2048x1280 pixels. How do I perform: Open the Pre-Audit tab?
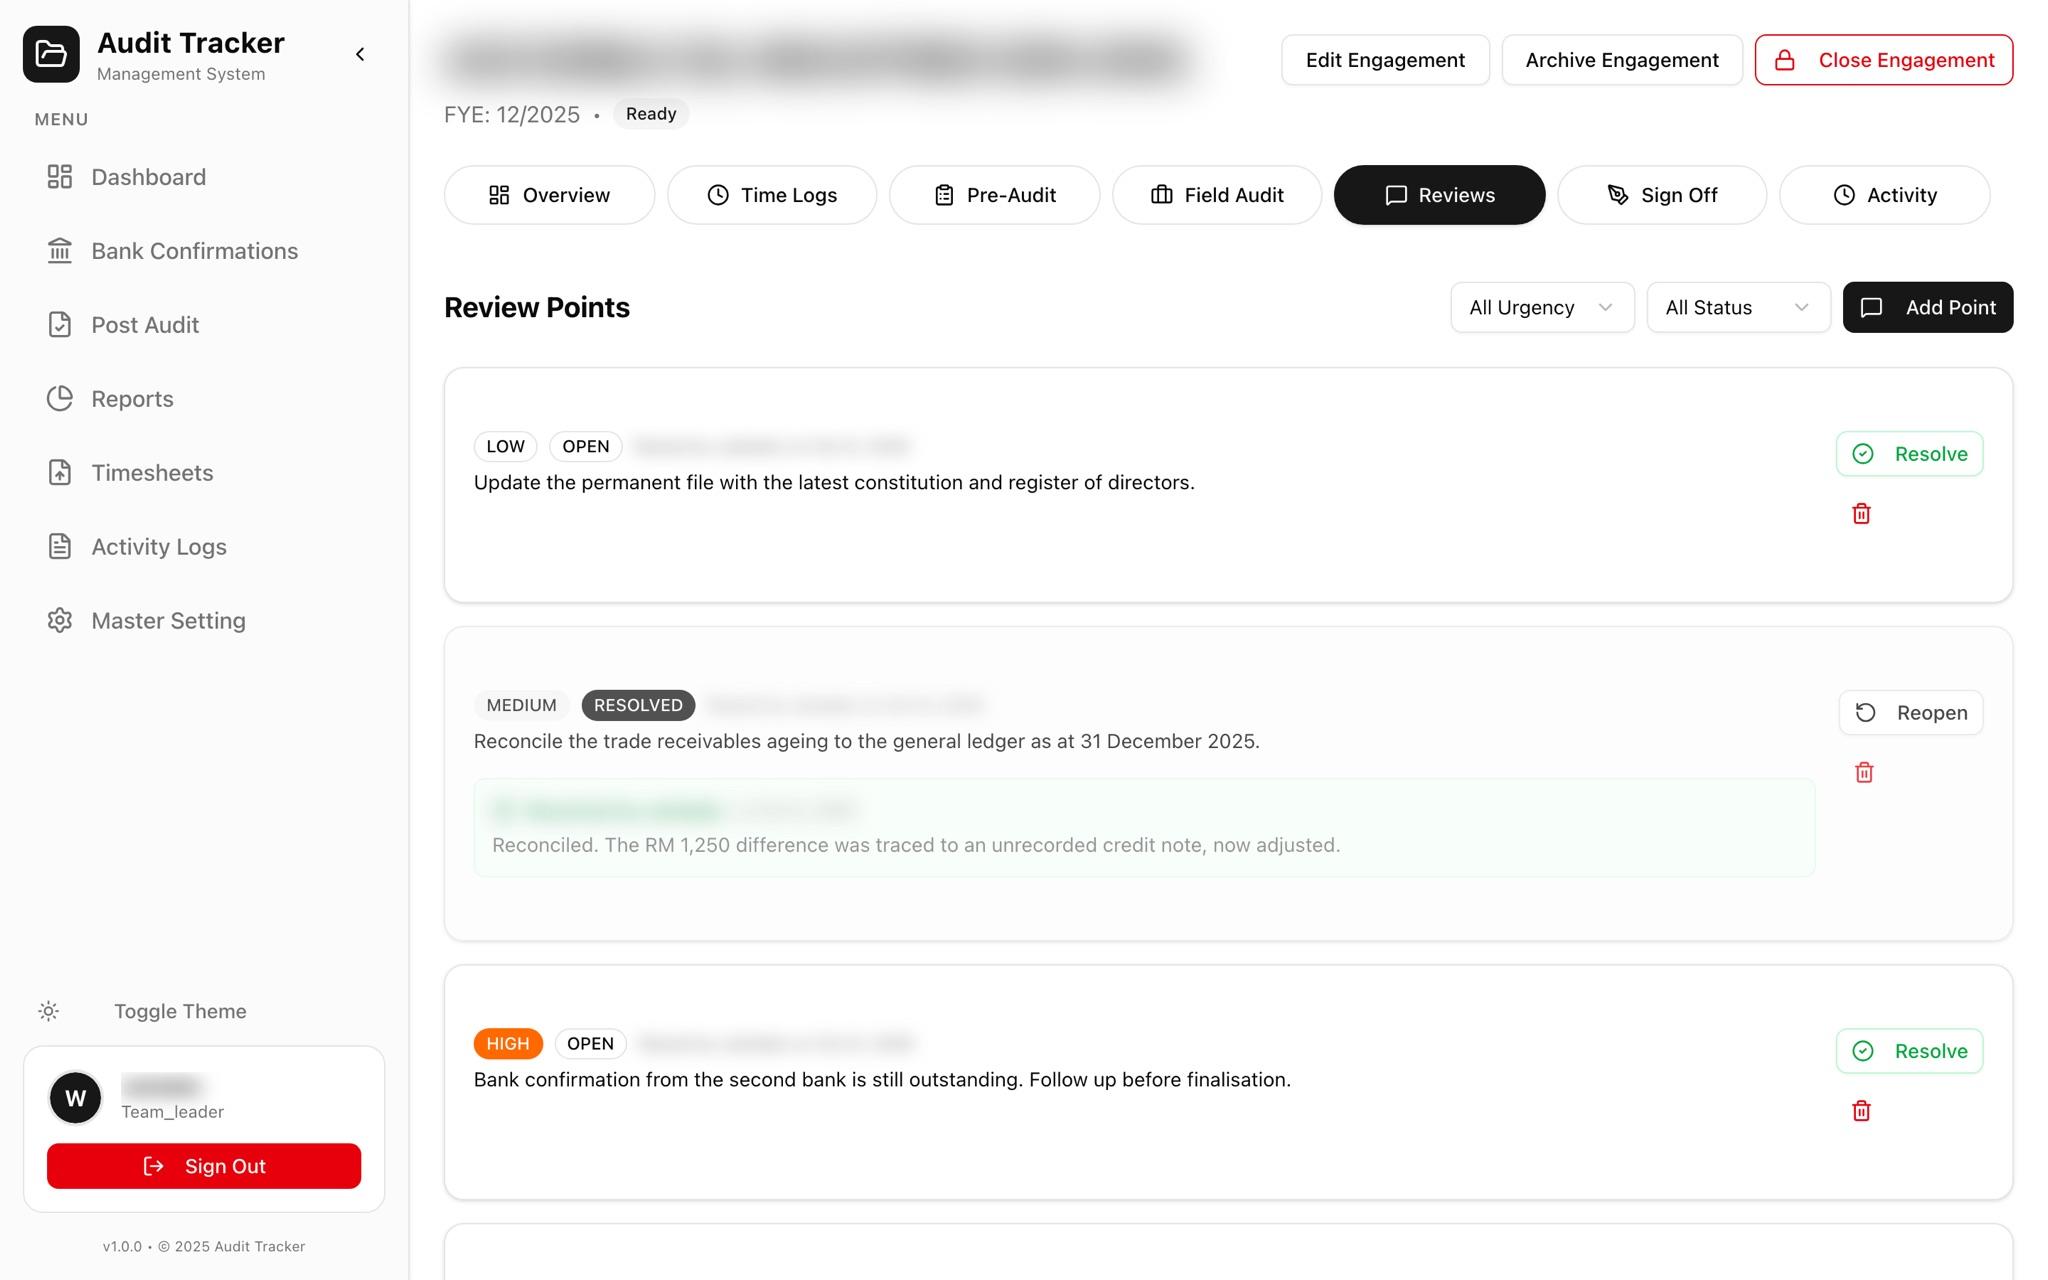pyautogui.click(x=994, y=195)
